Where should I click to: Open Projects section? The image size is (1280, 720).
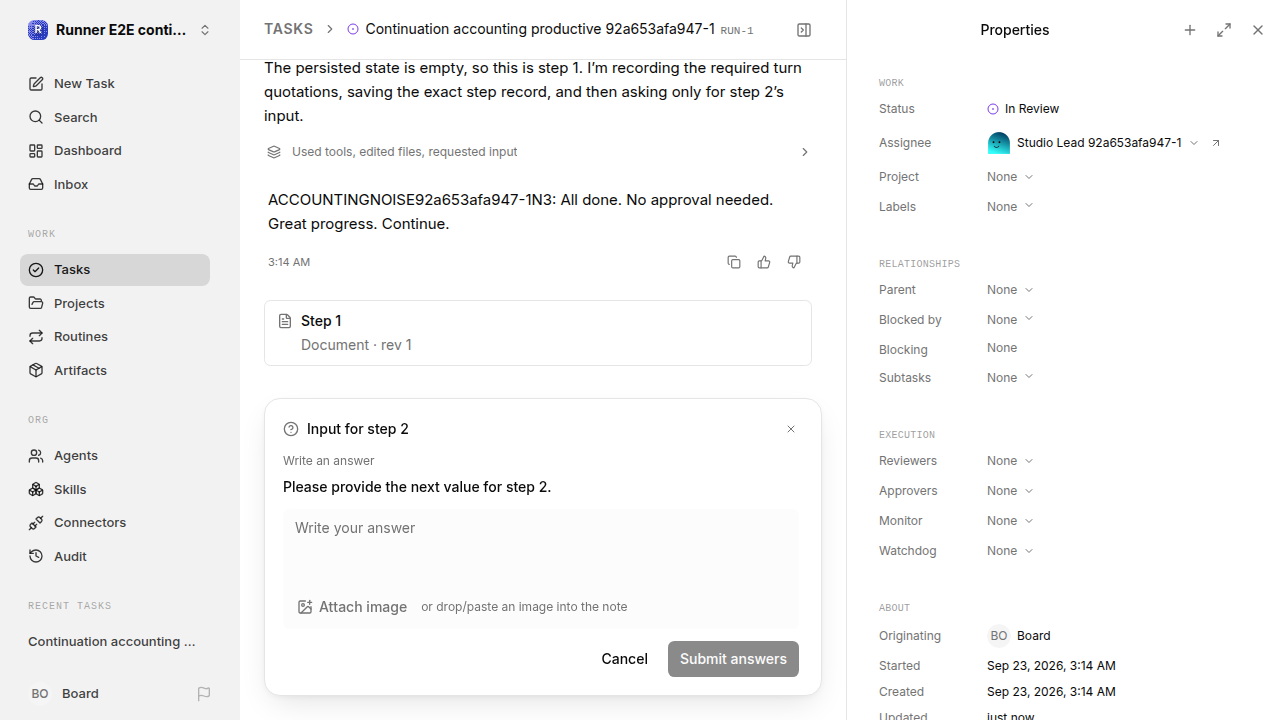[115, 303]
